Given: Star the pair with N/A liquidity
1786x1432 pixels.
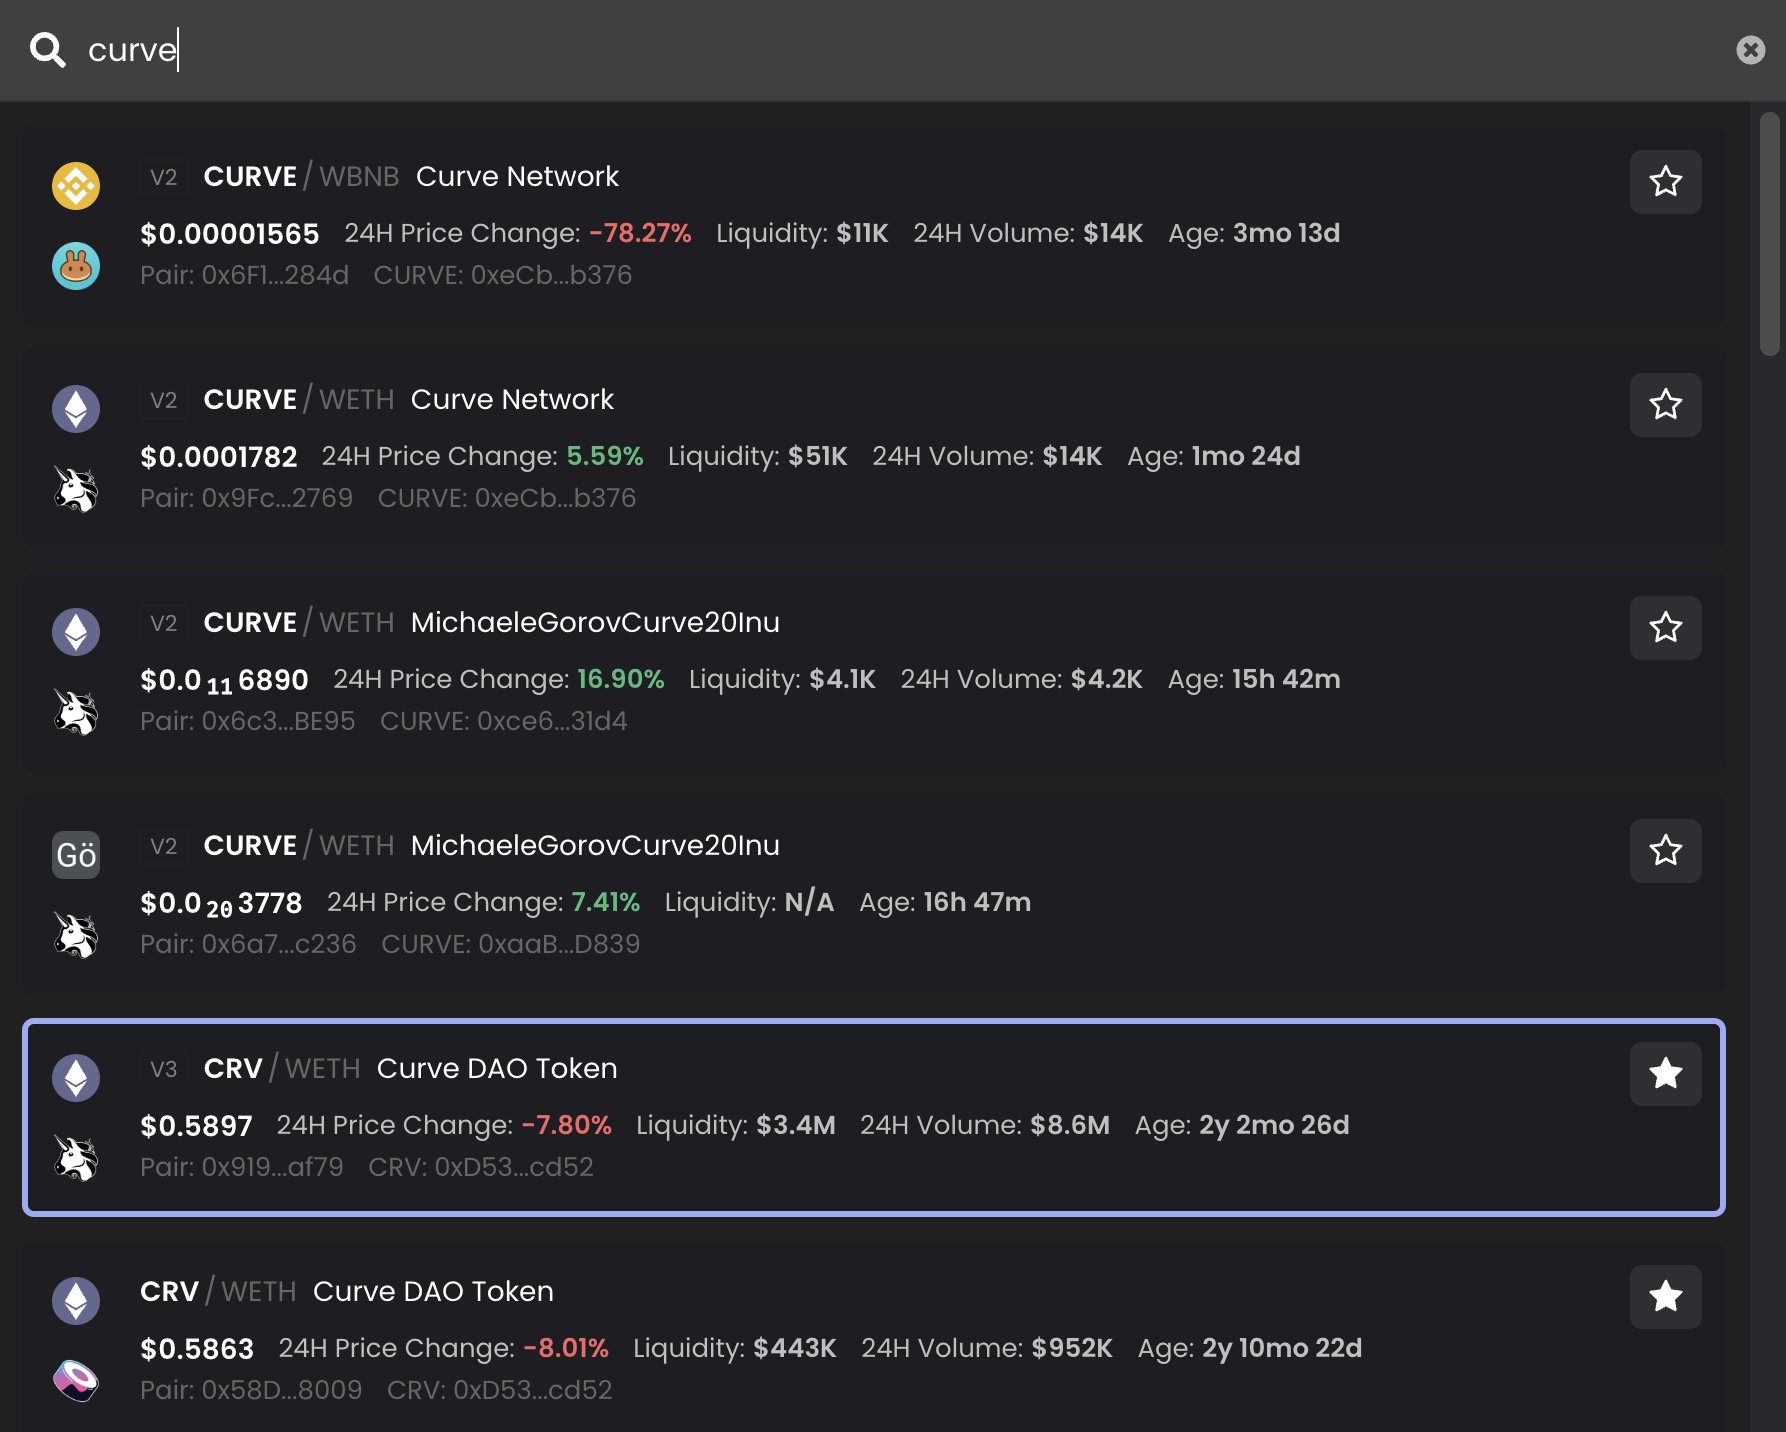Looking at the screenshot, I should (1665, 851).
